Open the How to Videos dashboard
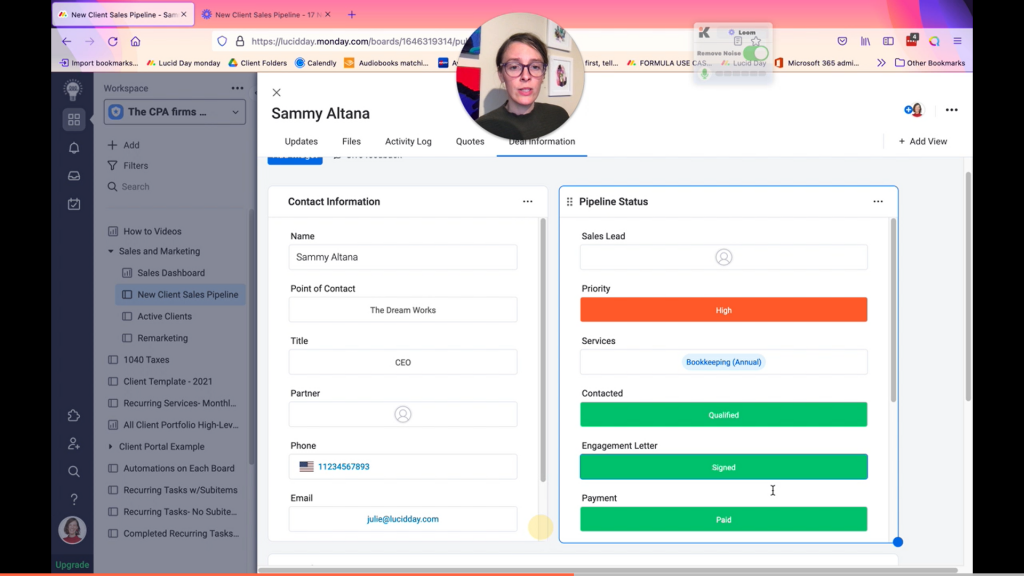Viewport: 1024px width, 576px height. (x=152, y=231)
